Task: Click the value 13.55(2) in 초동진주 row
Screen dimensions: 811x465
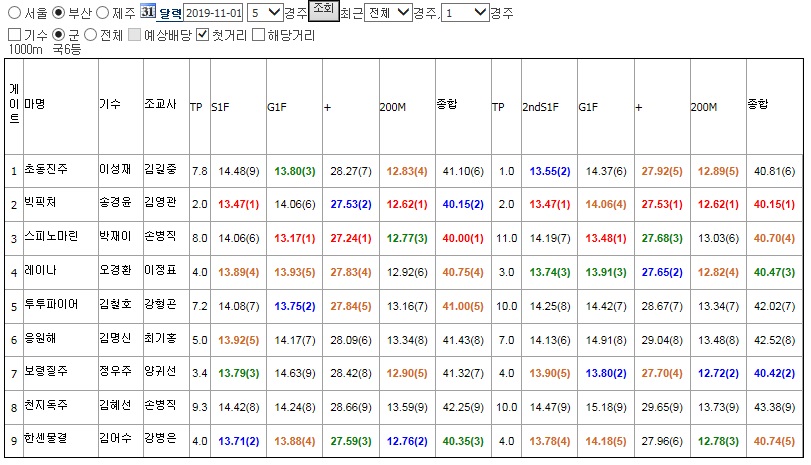Action: coord(550,171)
